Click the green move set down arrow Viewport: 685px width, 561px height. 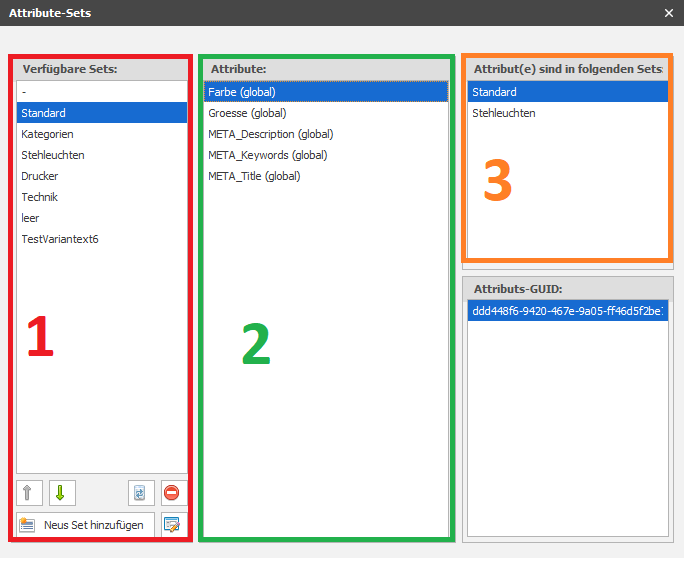click(x=62, y=494)
